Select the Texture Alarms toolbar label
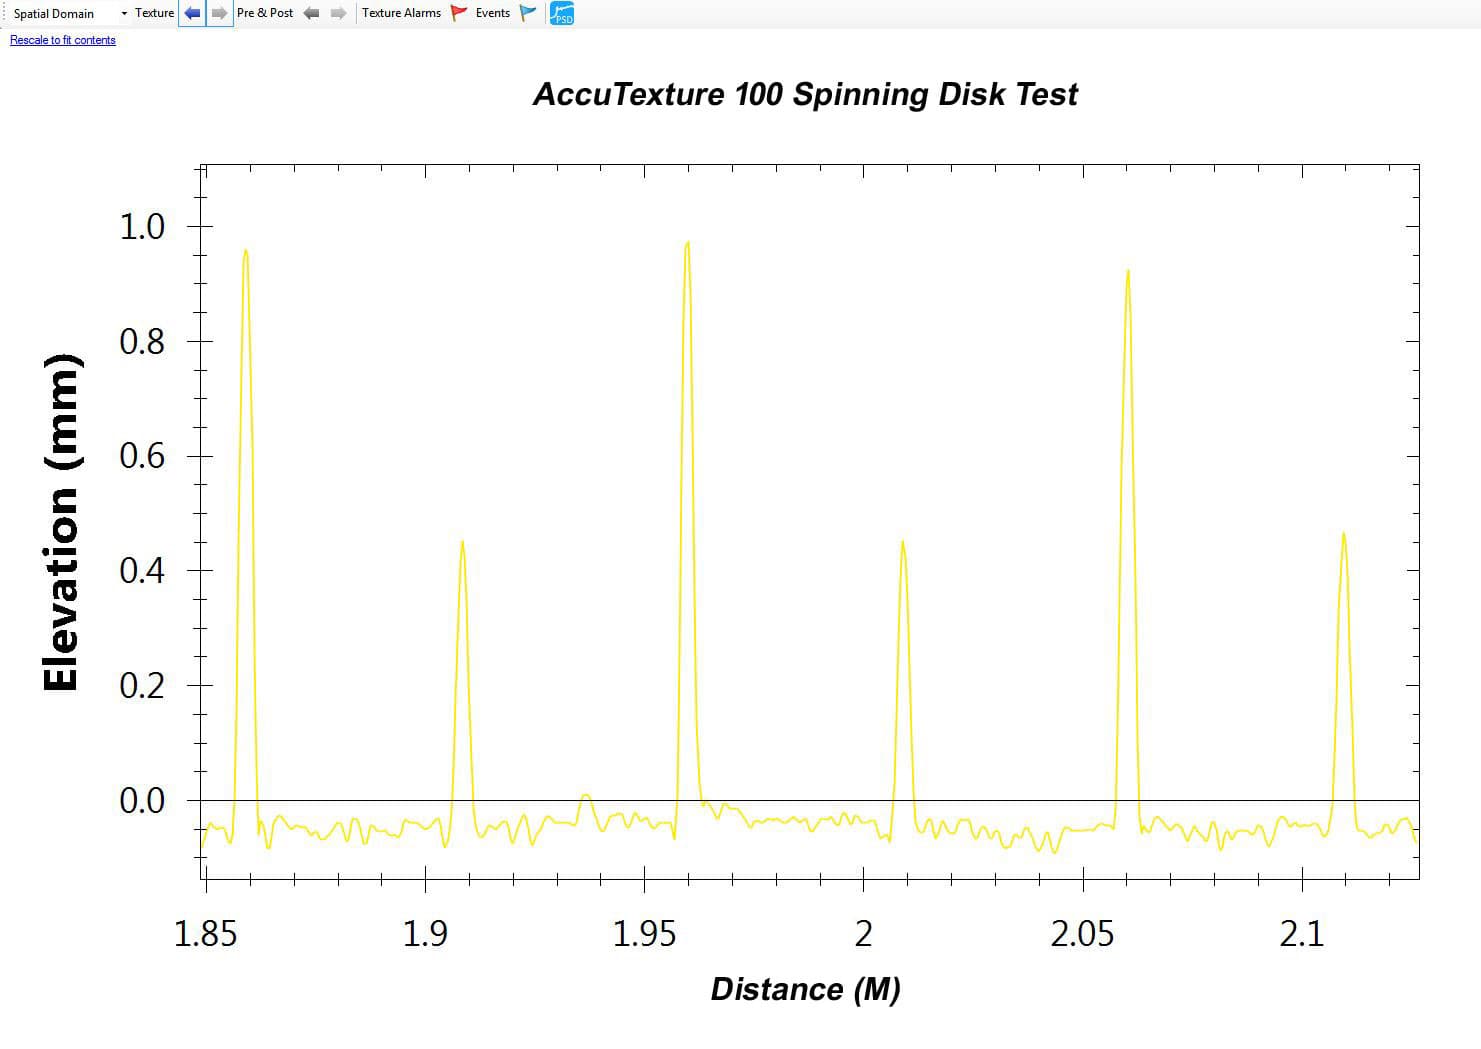The image size is (1481, 1049). click(x=400, y=13)
